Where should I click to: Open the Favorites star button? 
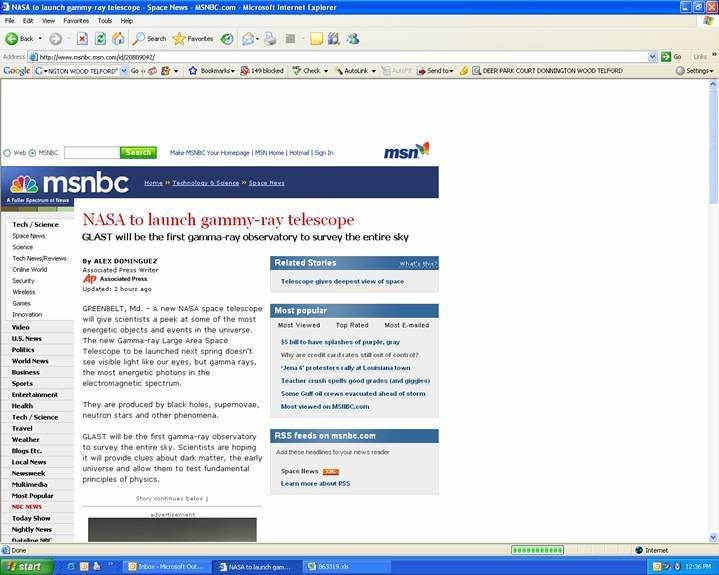193,39
